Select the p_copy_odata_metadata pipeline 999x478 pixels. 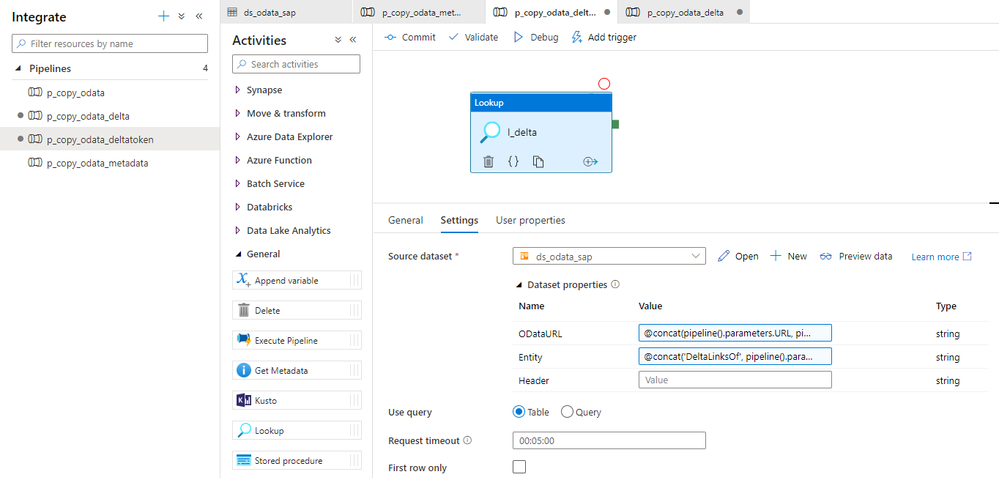click(x=97, y=163)
